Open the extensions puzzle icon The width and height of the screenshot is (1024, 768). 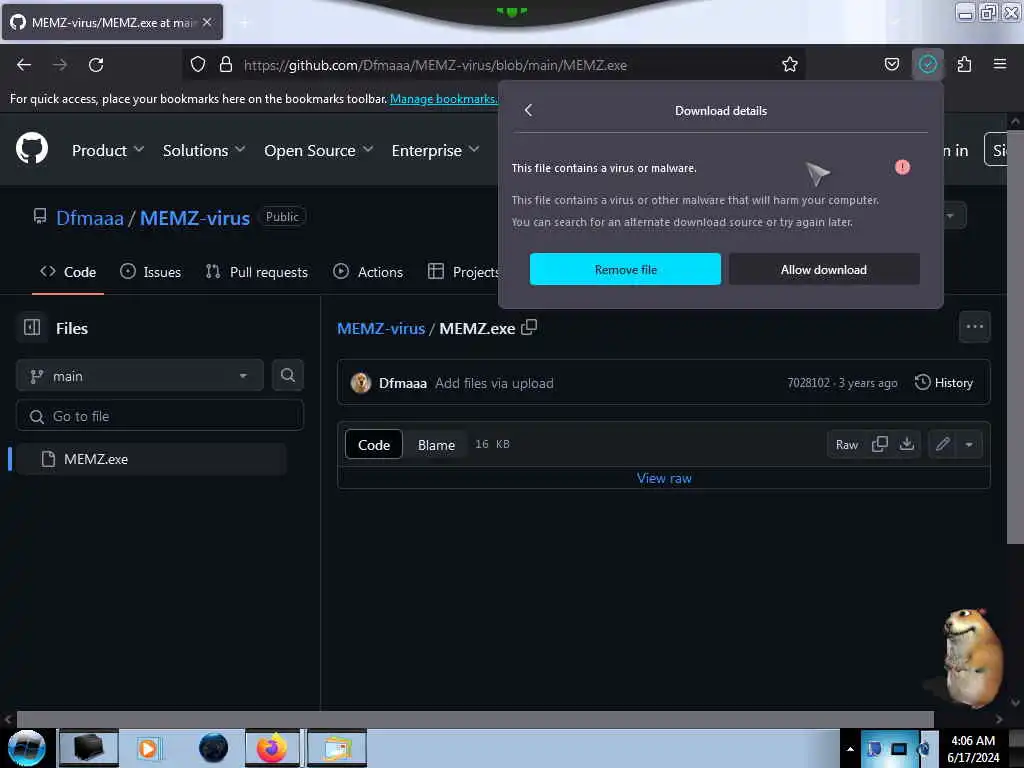(964, 65)
